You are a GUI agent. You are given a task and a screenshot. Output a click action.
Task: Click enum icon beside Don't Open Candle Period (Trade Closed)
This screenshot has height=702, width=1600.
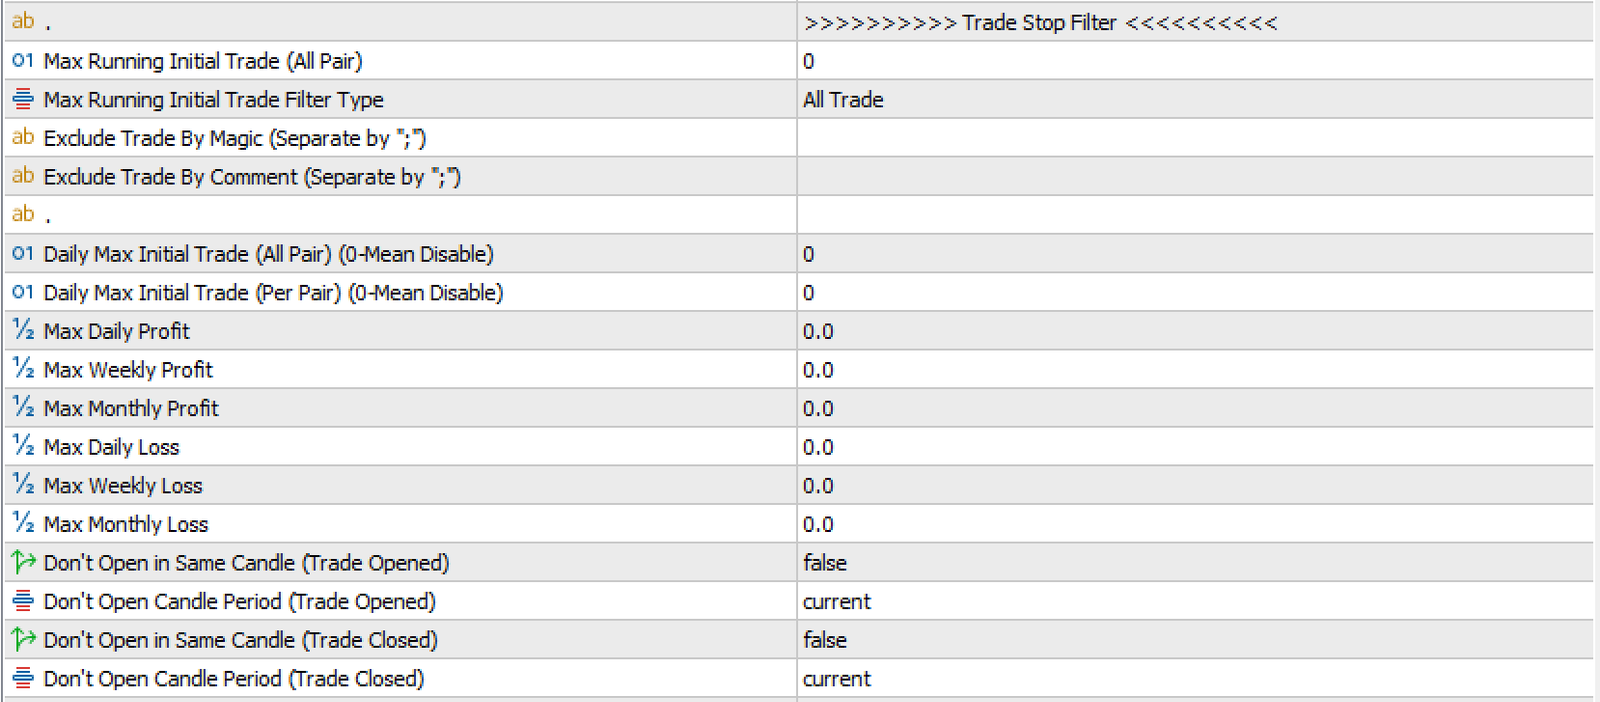click(22, 678)
